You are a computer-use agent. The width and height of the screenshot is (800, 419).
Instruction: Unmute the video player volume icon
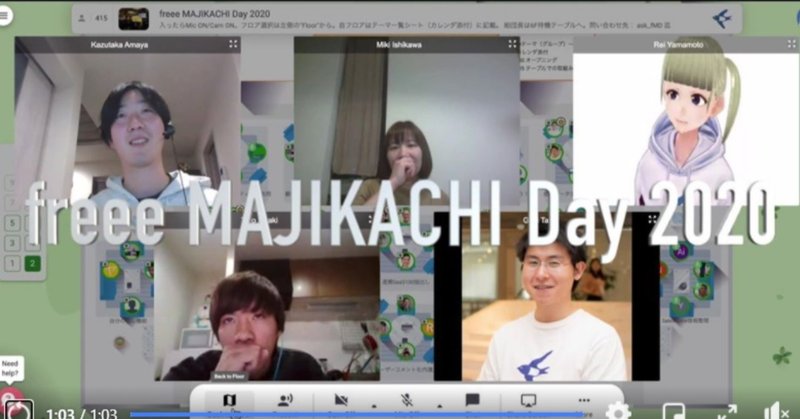777,411
